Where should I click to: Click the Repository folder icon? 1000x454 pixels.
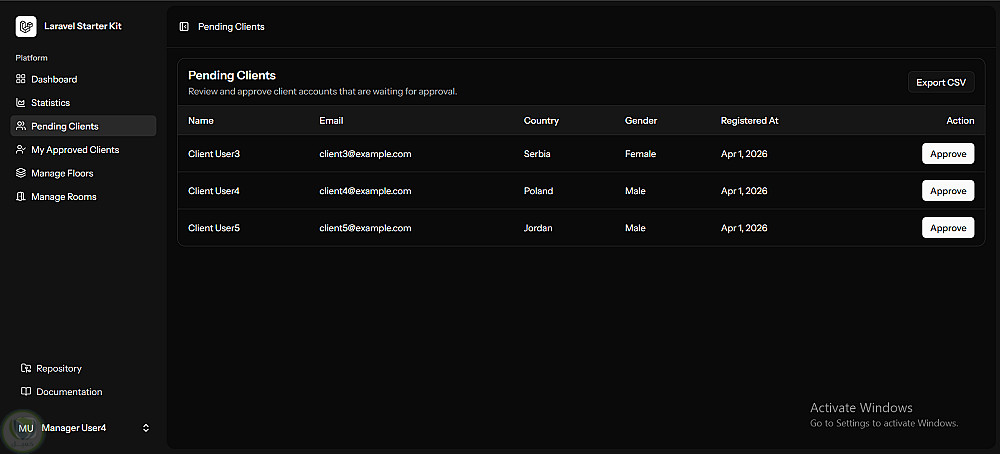click(26, 368)
